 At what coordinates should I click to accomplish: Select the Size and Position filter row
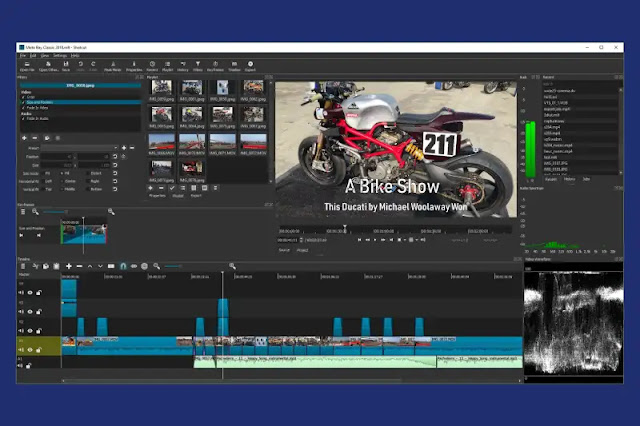80,102
